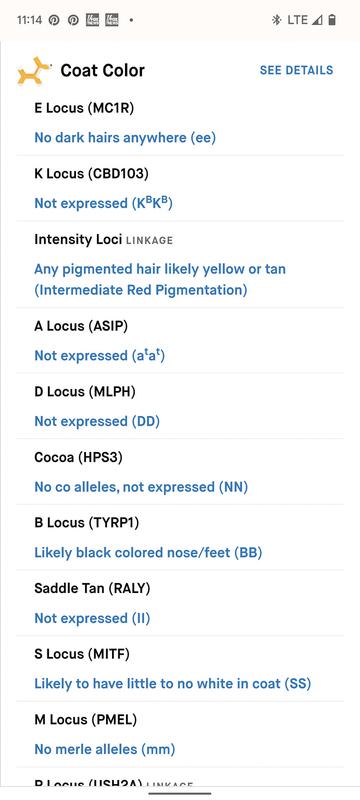This screenshot has width=360, height=800.
Task: Tap the first news notification icon
Action: (92, 20)
